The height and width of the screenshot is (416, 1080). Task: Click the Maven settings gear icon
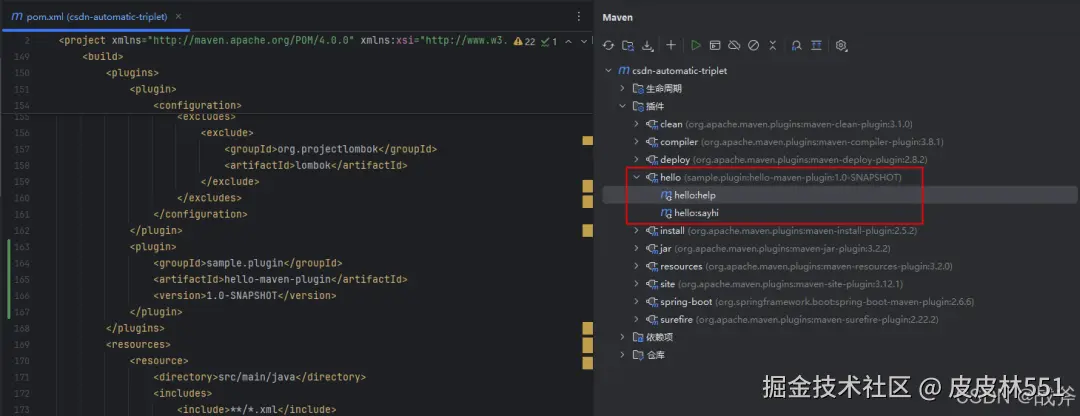(841, 46)
